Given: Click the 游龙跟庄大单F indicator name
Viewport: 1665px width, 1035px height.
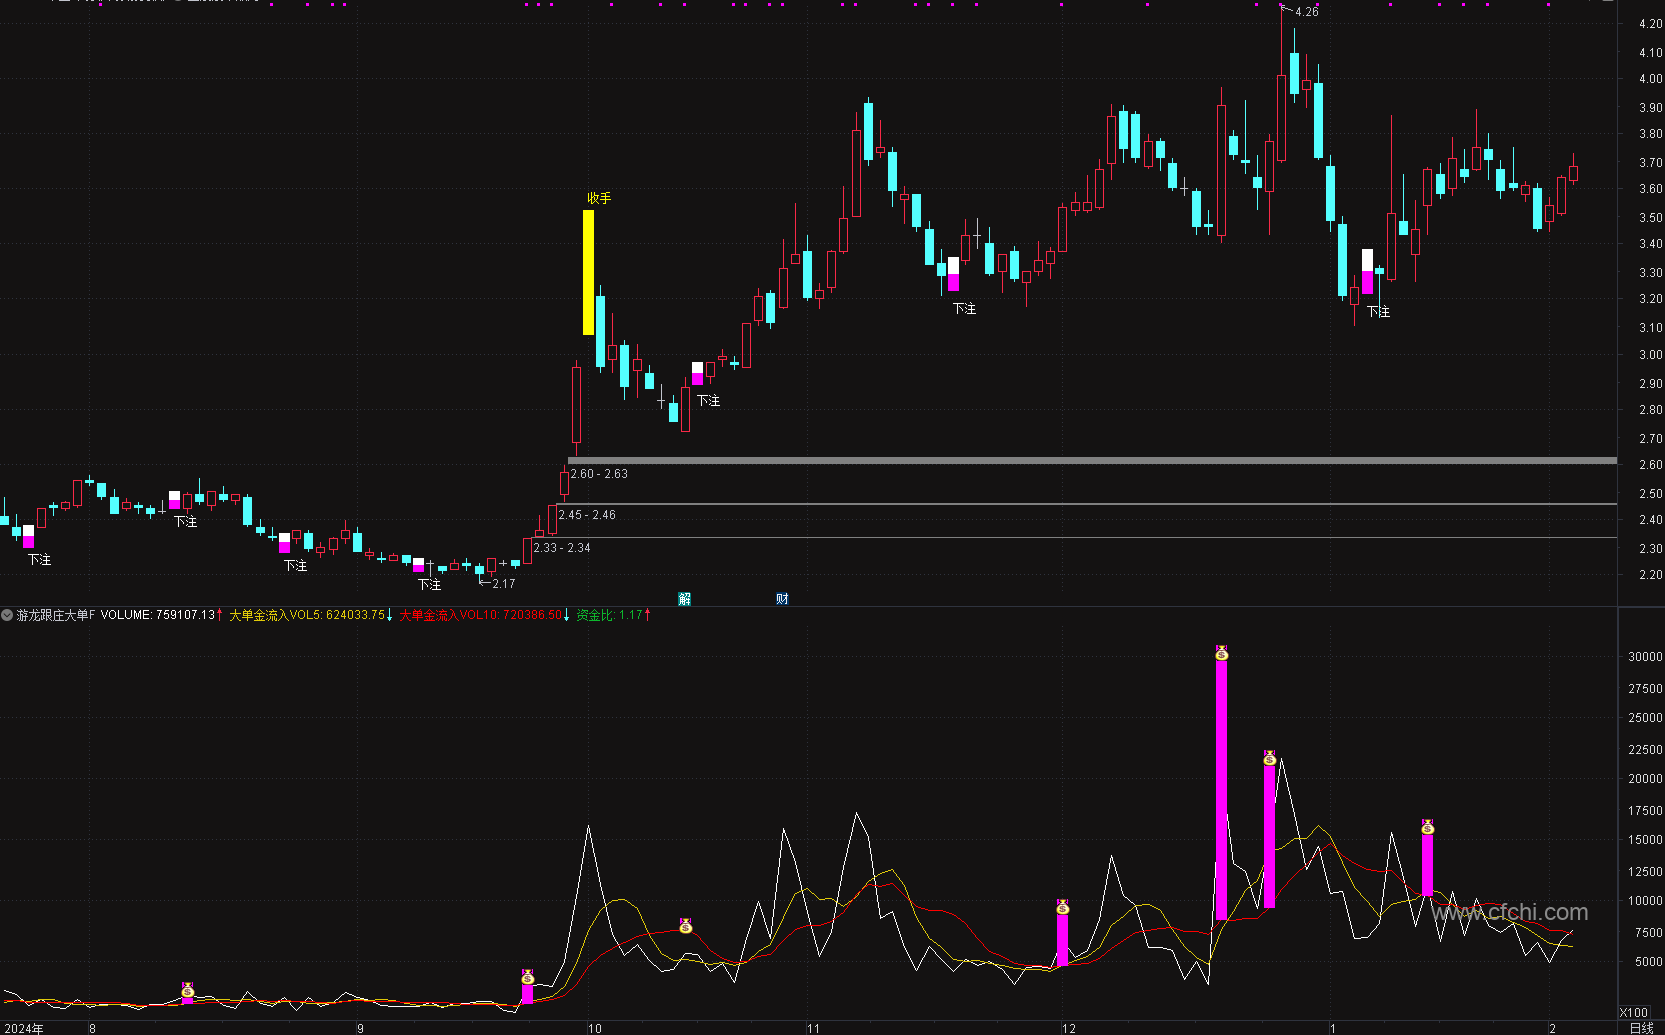Looking at the screenshot, I should click(56, 615).
